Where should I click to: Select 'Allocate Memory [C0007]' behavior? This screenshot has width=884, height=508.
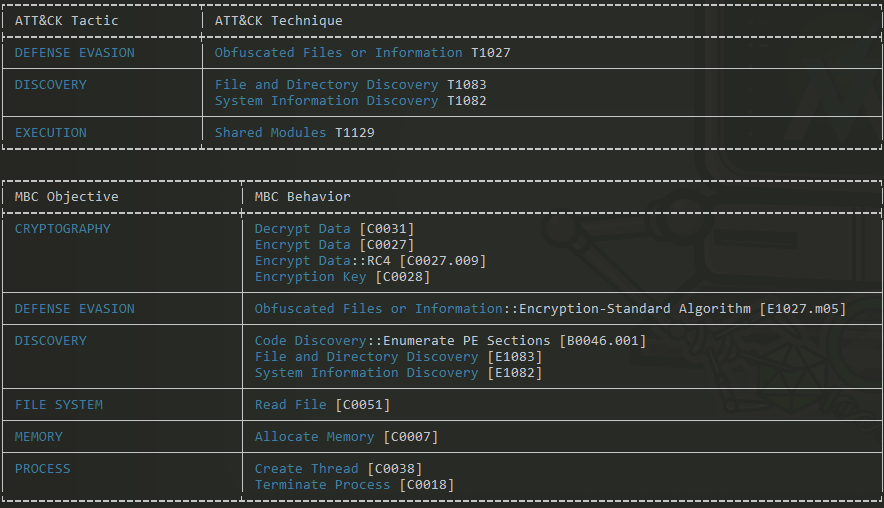pos(346,437)
